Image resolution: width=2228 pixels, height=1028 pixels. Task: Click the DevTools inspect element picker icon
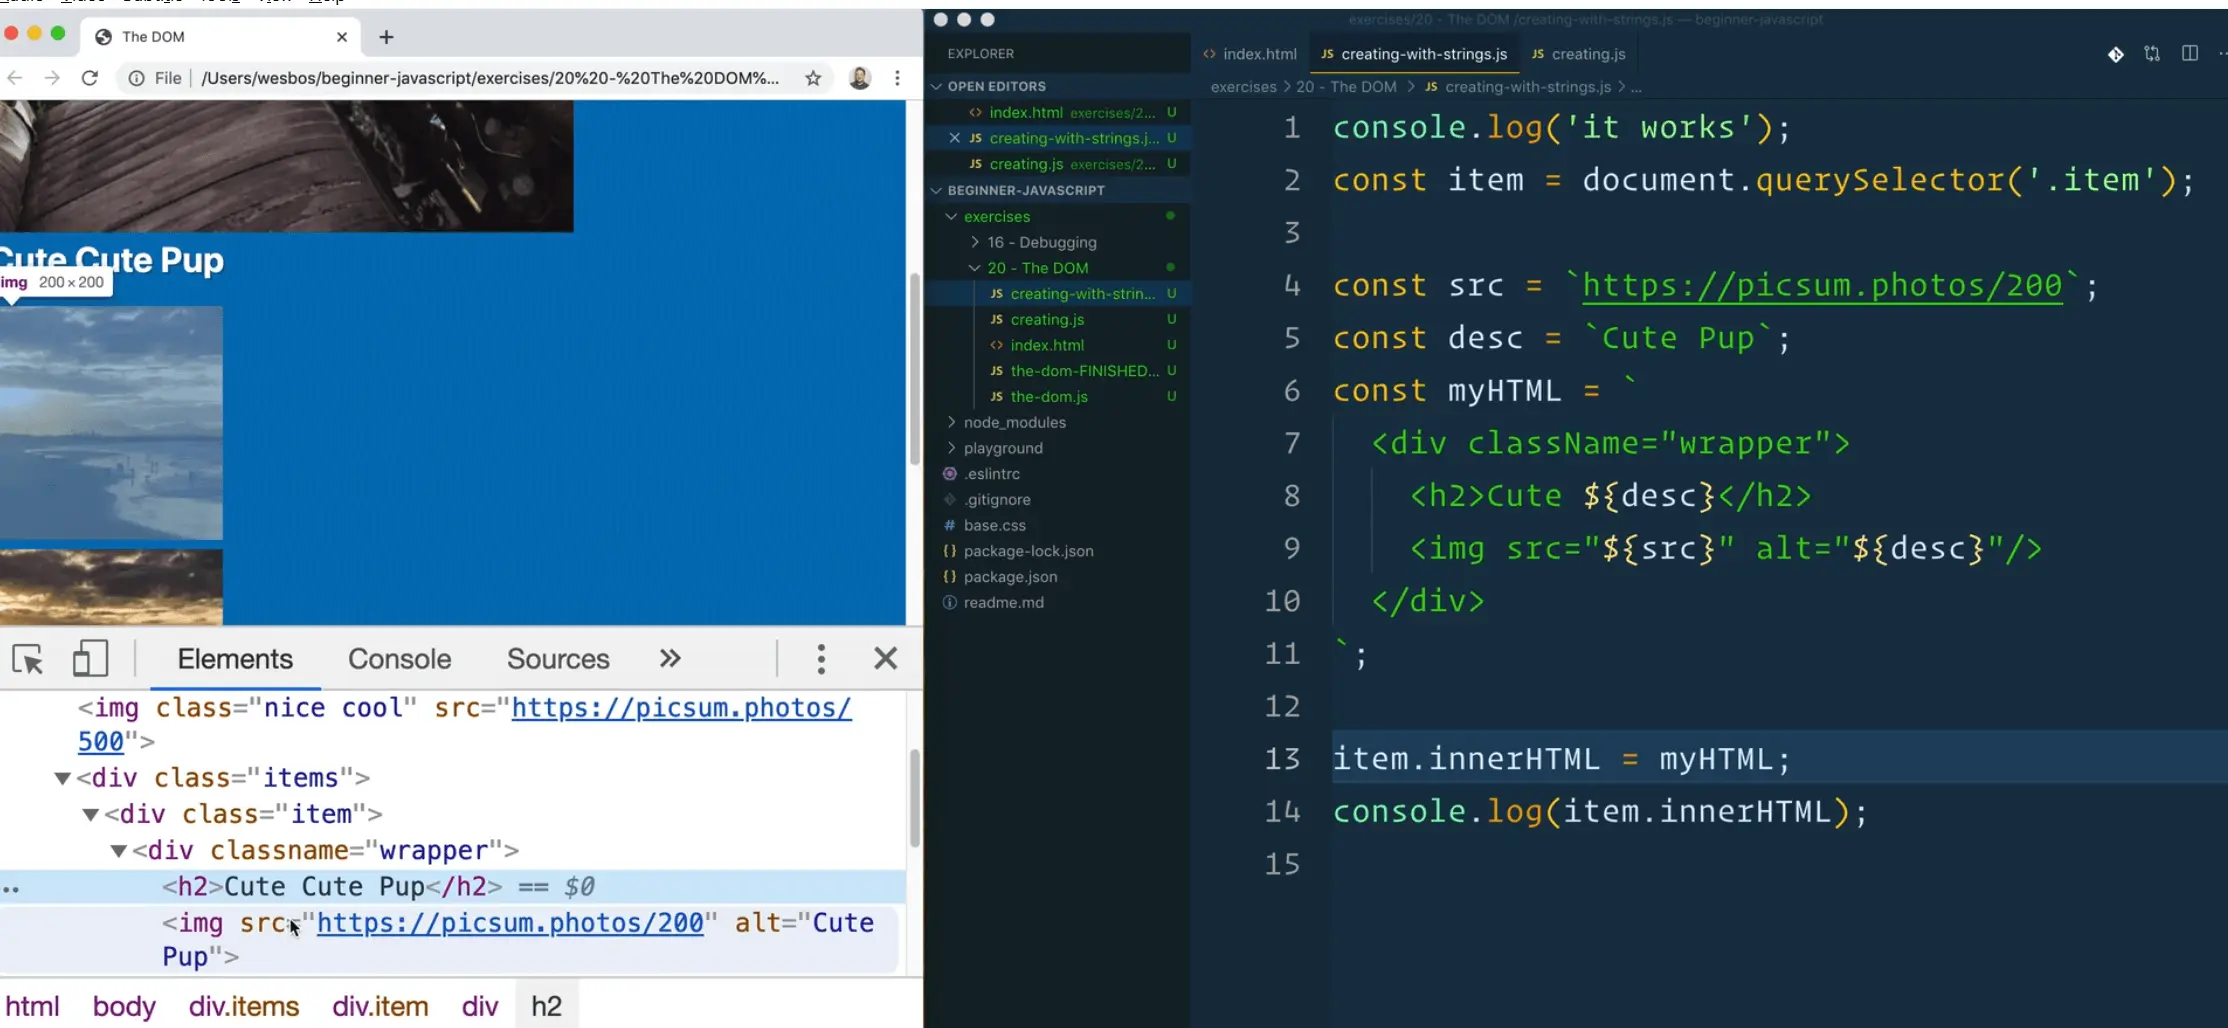pos(28,659)
